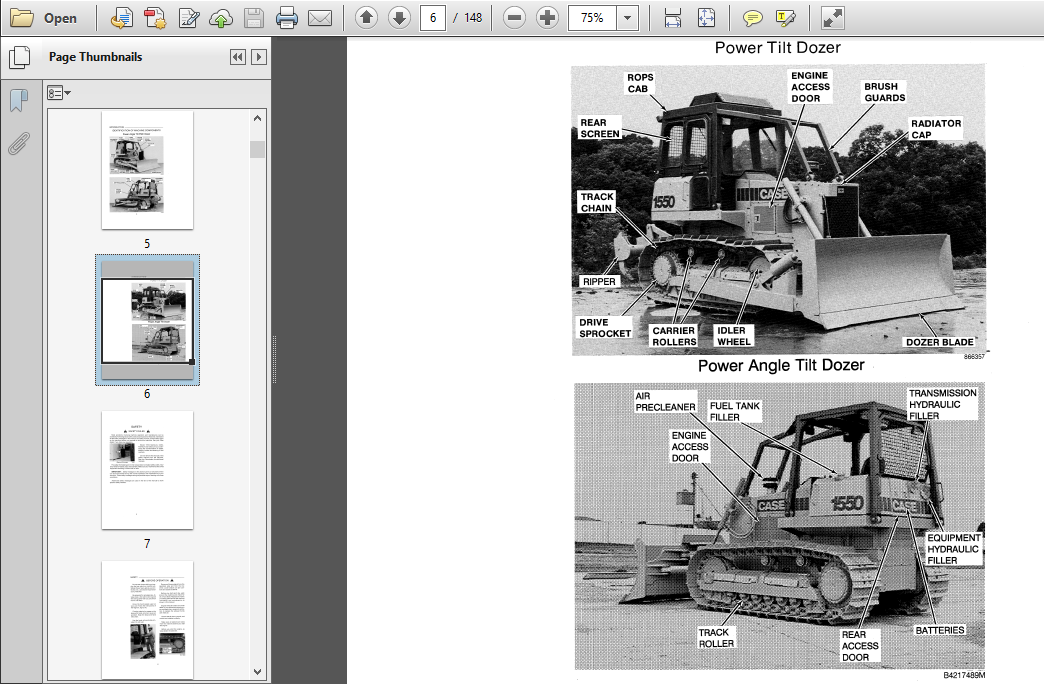
Task: Click the BATTERIES label
Action: pos(939,630)
